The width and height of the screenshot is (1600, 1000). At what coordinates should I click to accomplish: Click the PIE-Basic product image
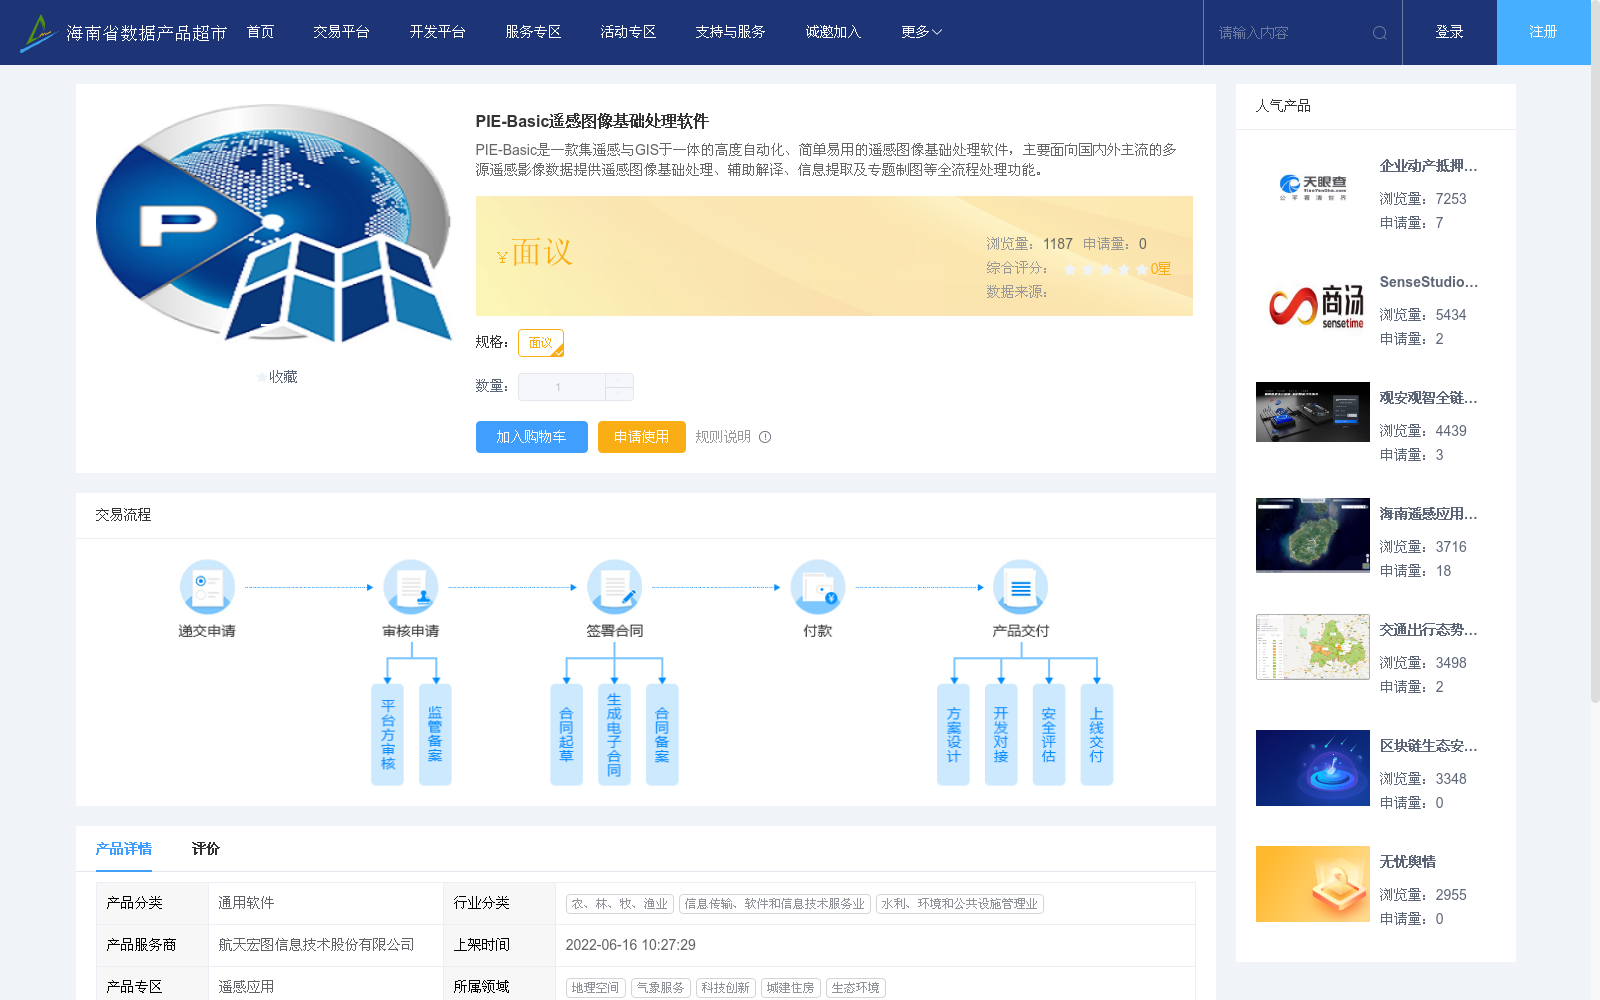[x=276, y=224]
